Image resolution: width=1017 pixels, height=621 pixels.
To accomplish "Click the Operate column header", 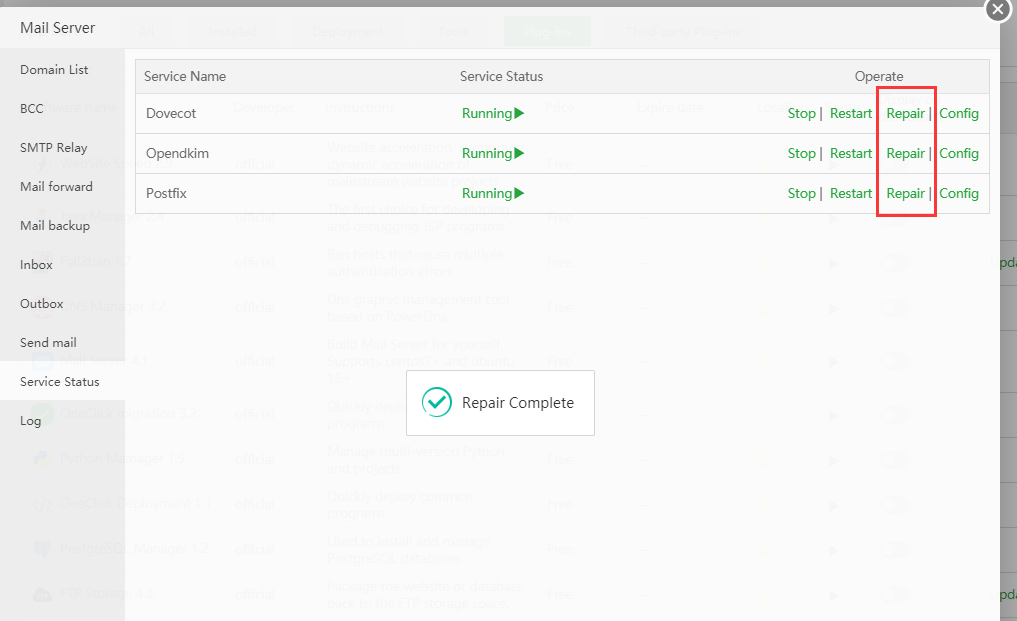I will (879, 76).
